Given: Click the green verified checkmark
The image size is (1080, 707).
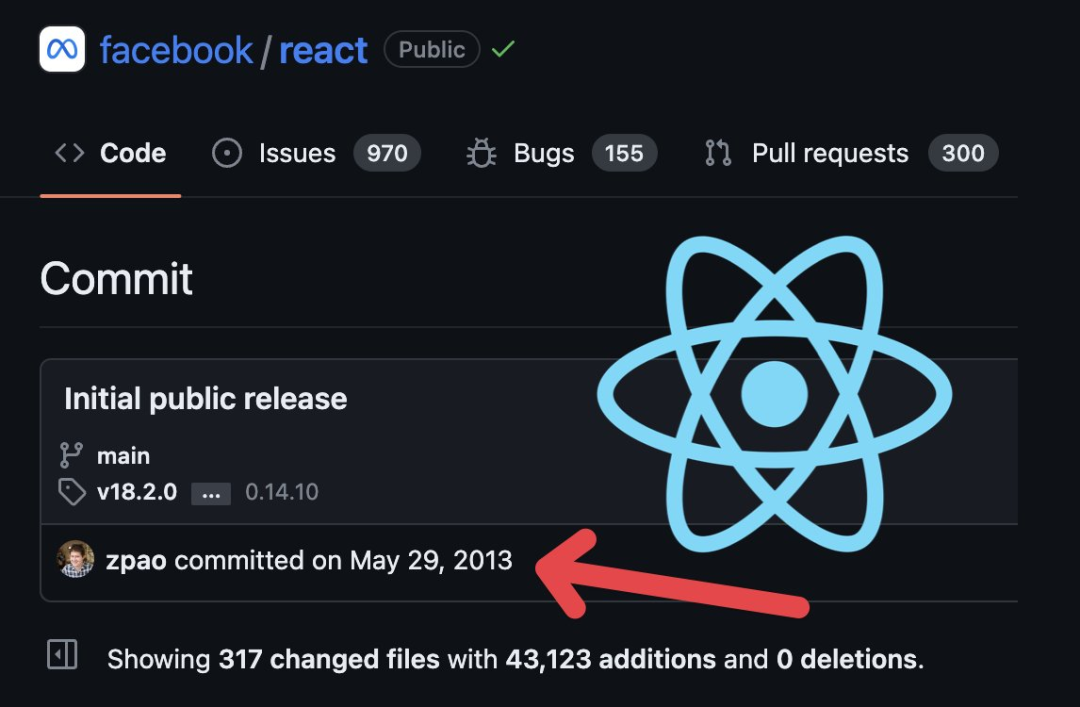Looking at the screenshot, I should (x=503, y=48).
